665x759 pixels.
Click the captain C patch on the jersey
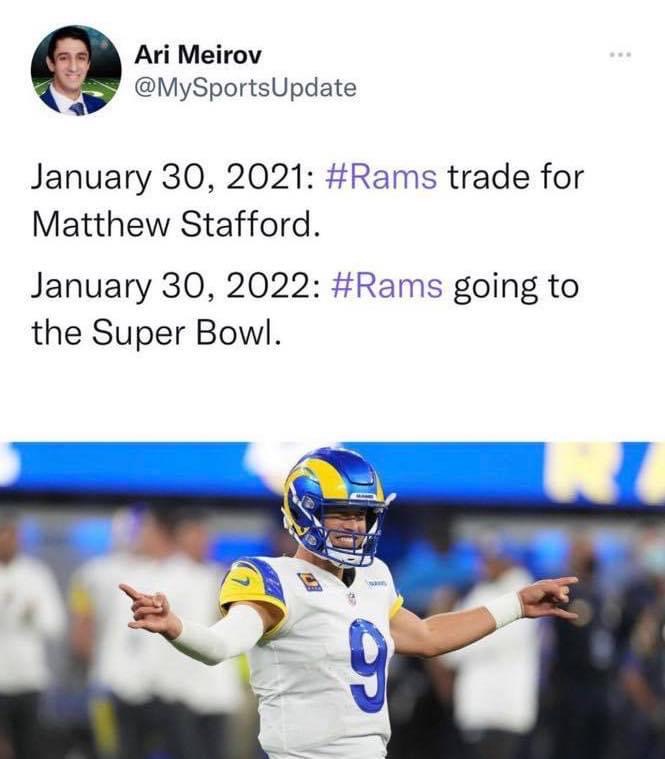pos(309,581)
